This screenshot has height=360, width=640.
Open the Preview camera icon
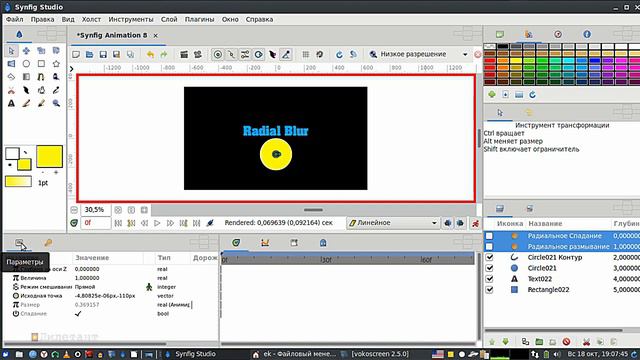pos(198,54)
